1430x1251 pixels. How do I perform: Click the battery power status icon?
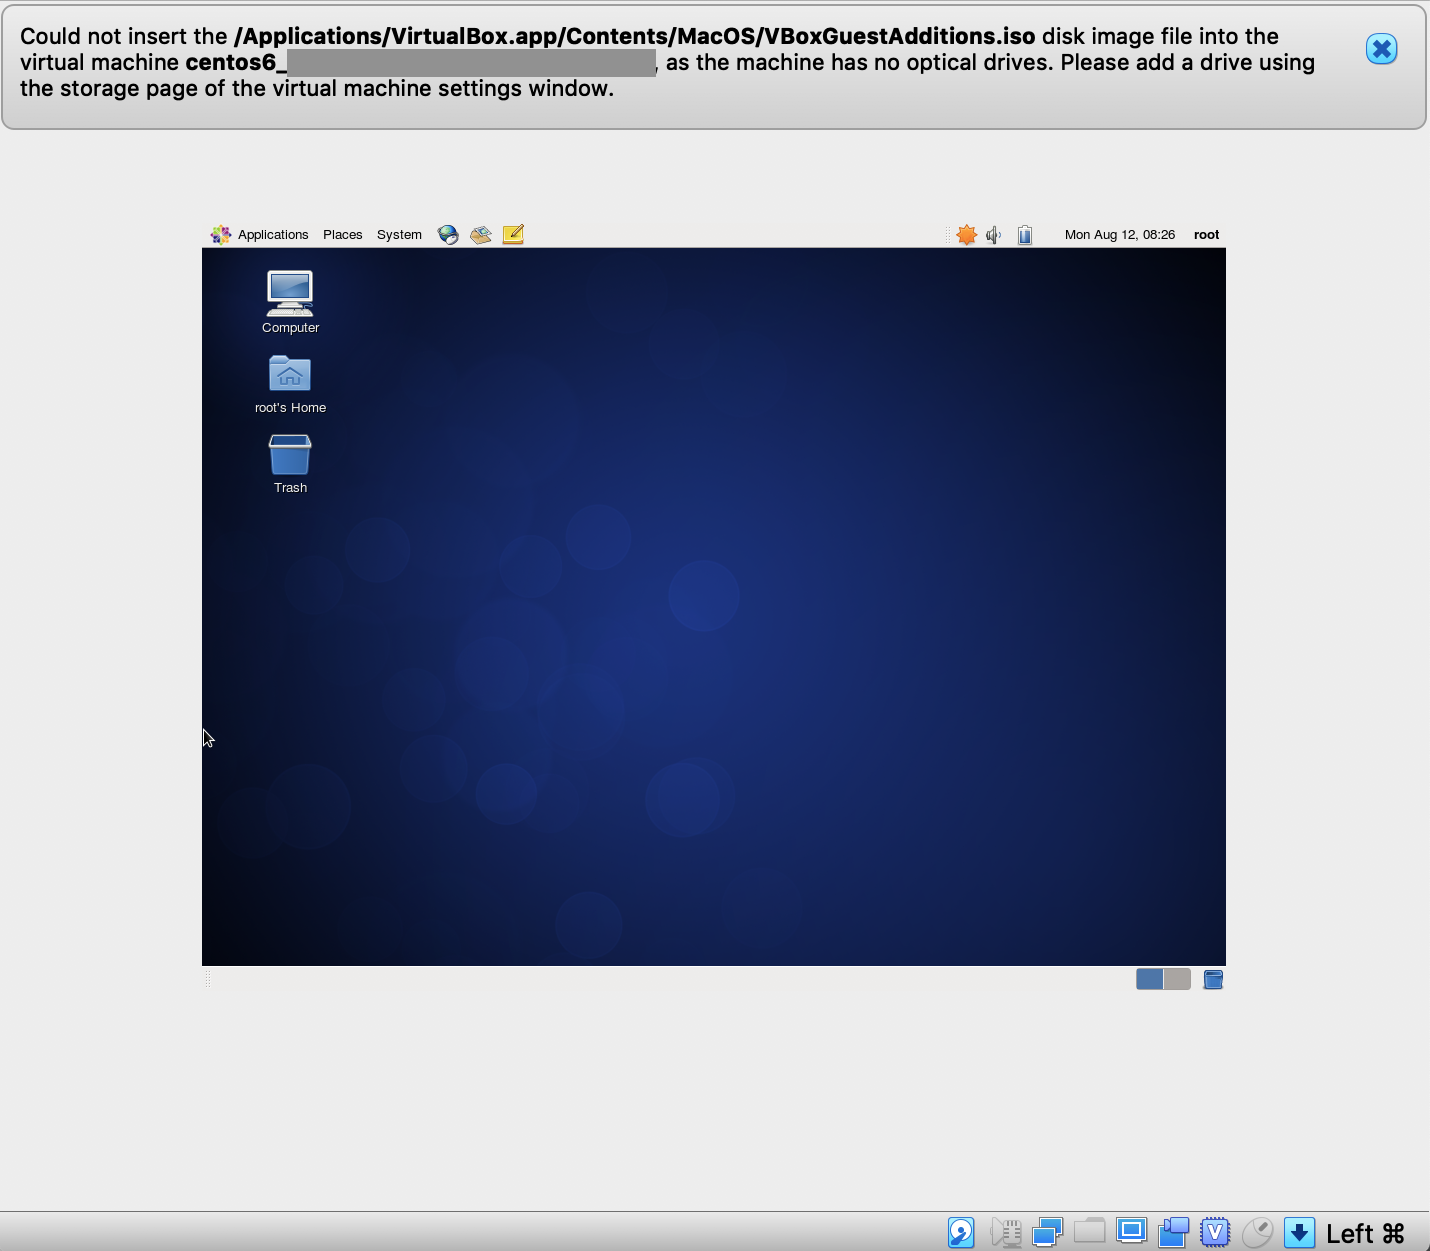pos(1025,235)
